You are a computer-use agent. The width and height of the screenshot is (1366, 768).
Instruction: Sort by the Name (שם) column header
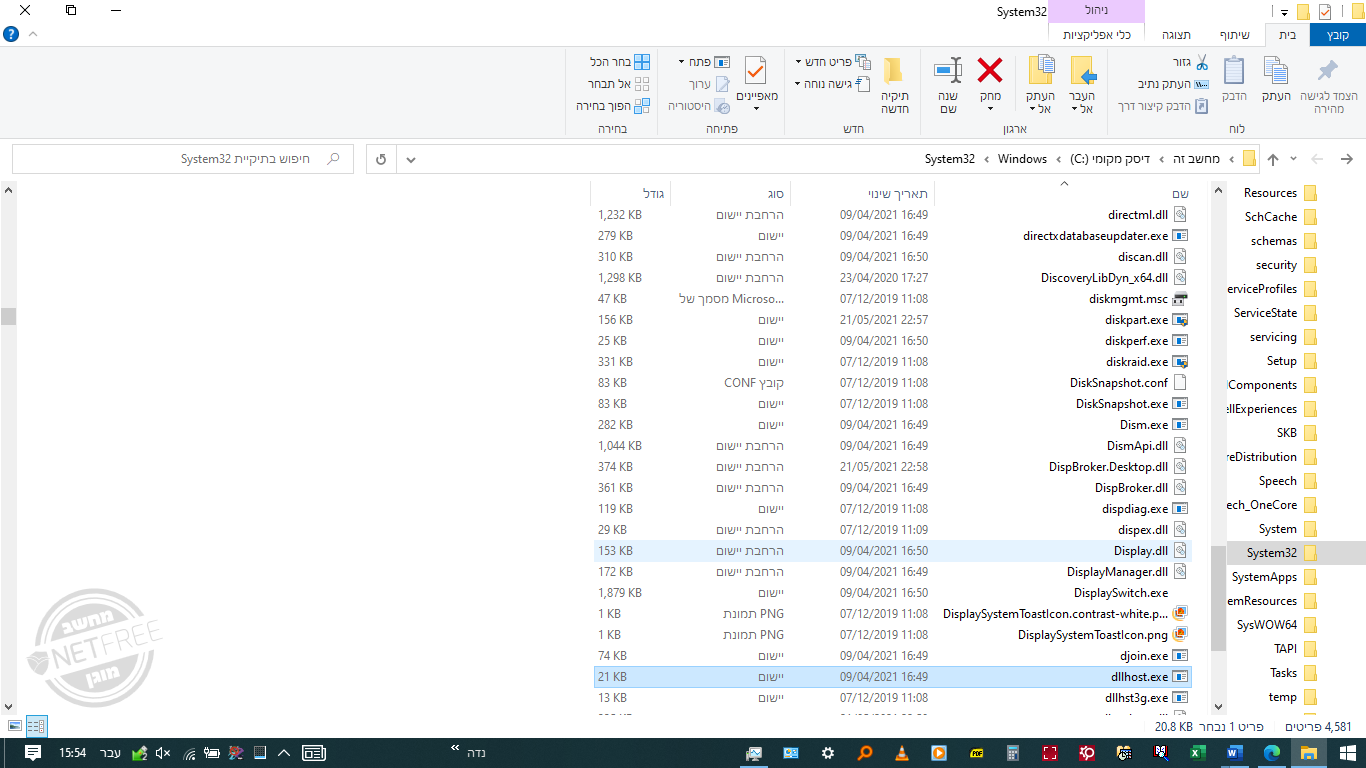pyautogui.click(x=1064, y=193)
